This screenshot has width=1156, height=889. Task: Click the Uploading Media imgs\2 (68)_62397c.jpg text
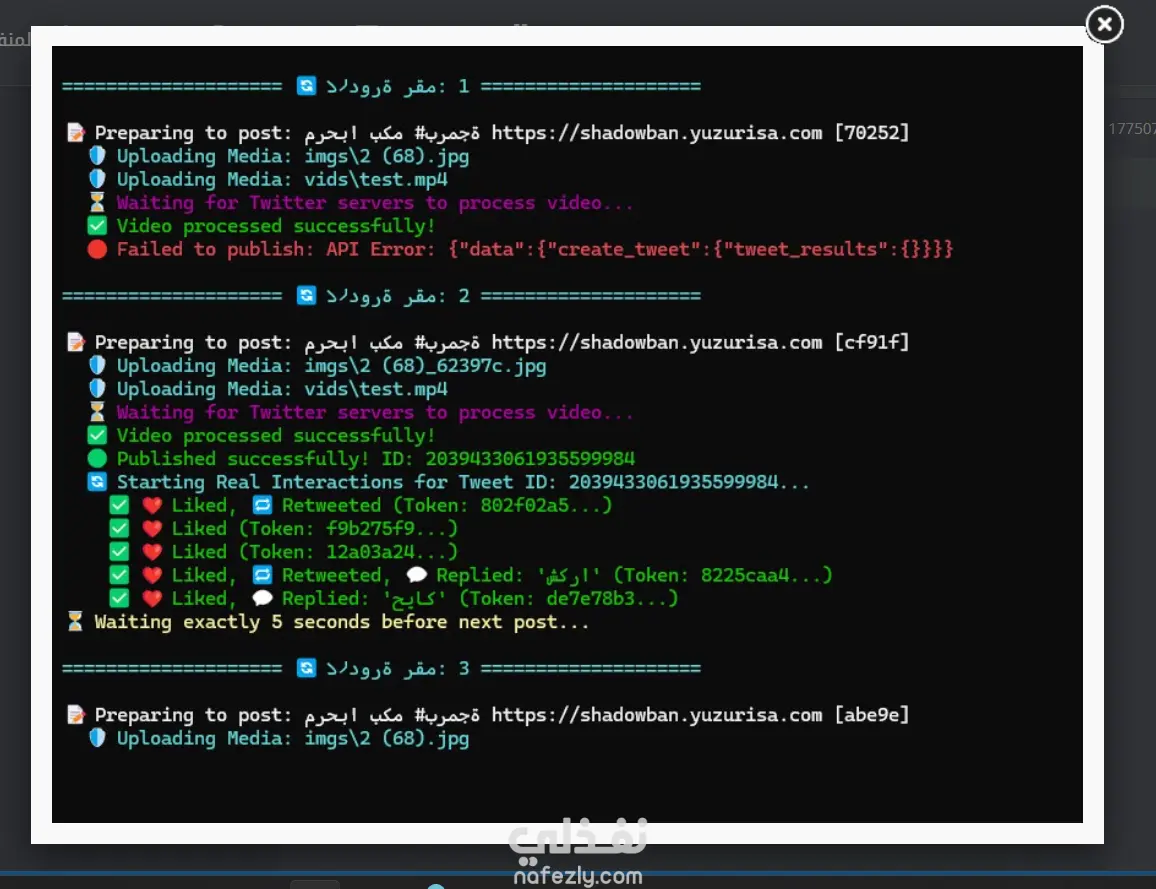point(331,366)
